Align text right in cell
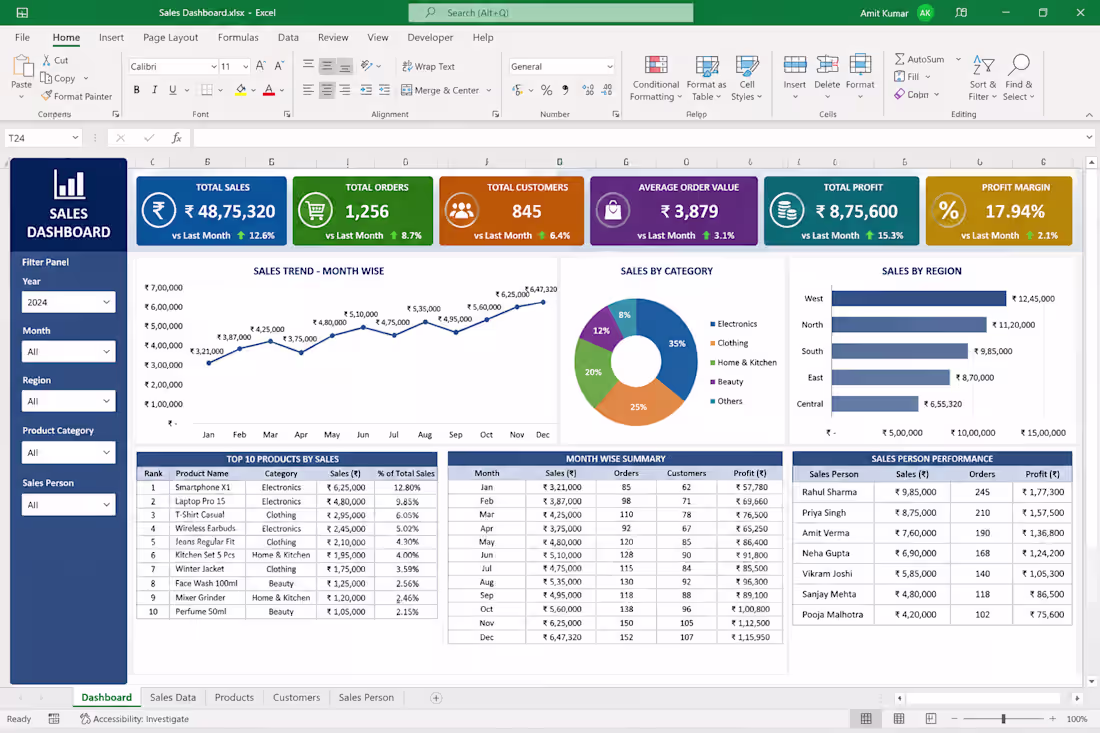1100x733 pixels. [x=345, y=90]
